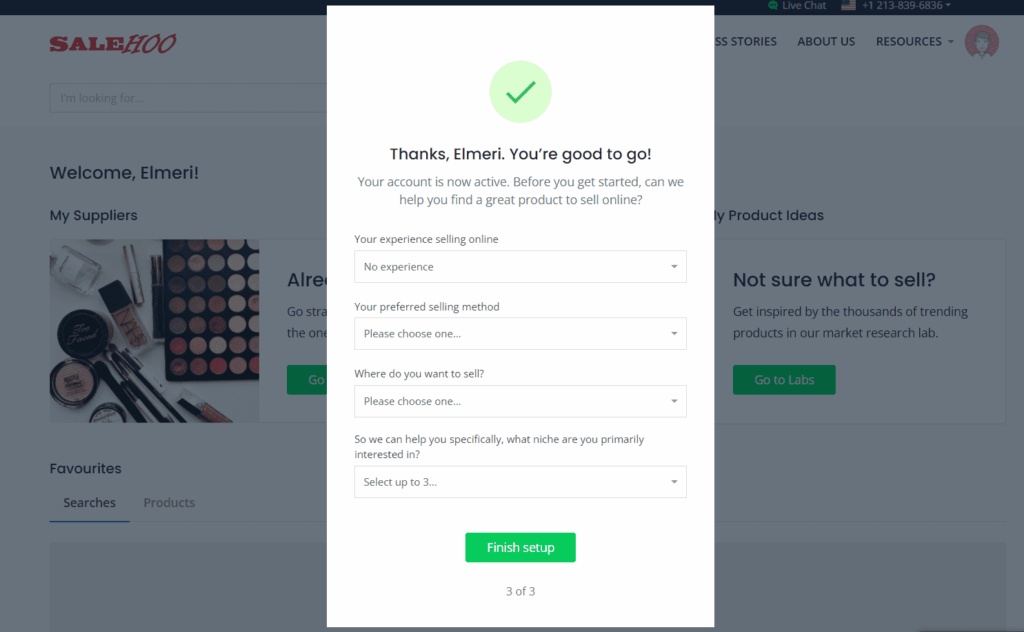Open the experience selling online dropdown
1024x632 pixels.
(x=520, y=266)
